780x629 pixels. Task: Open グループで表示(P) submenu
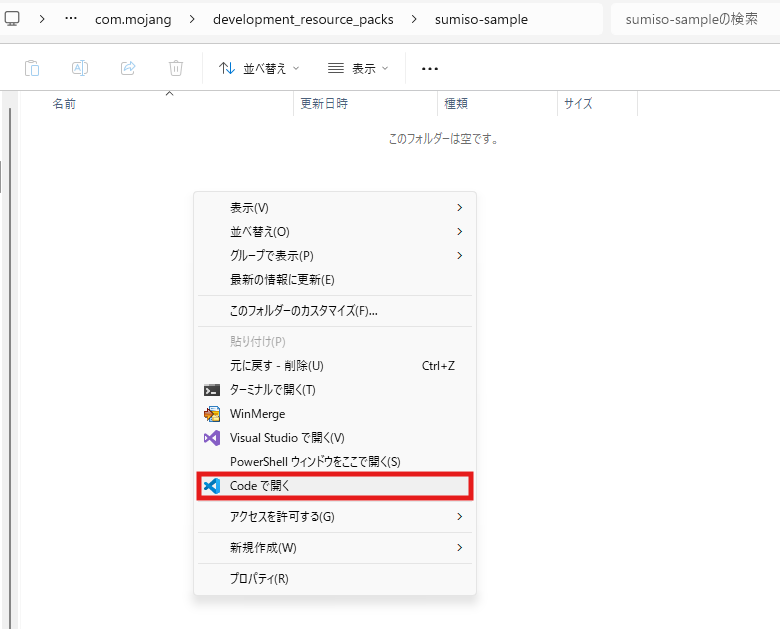[335, 255]
